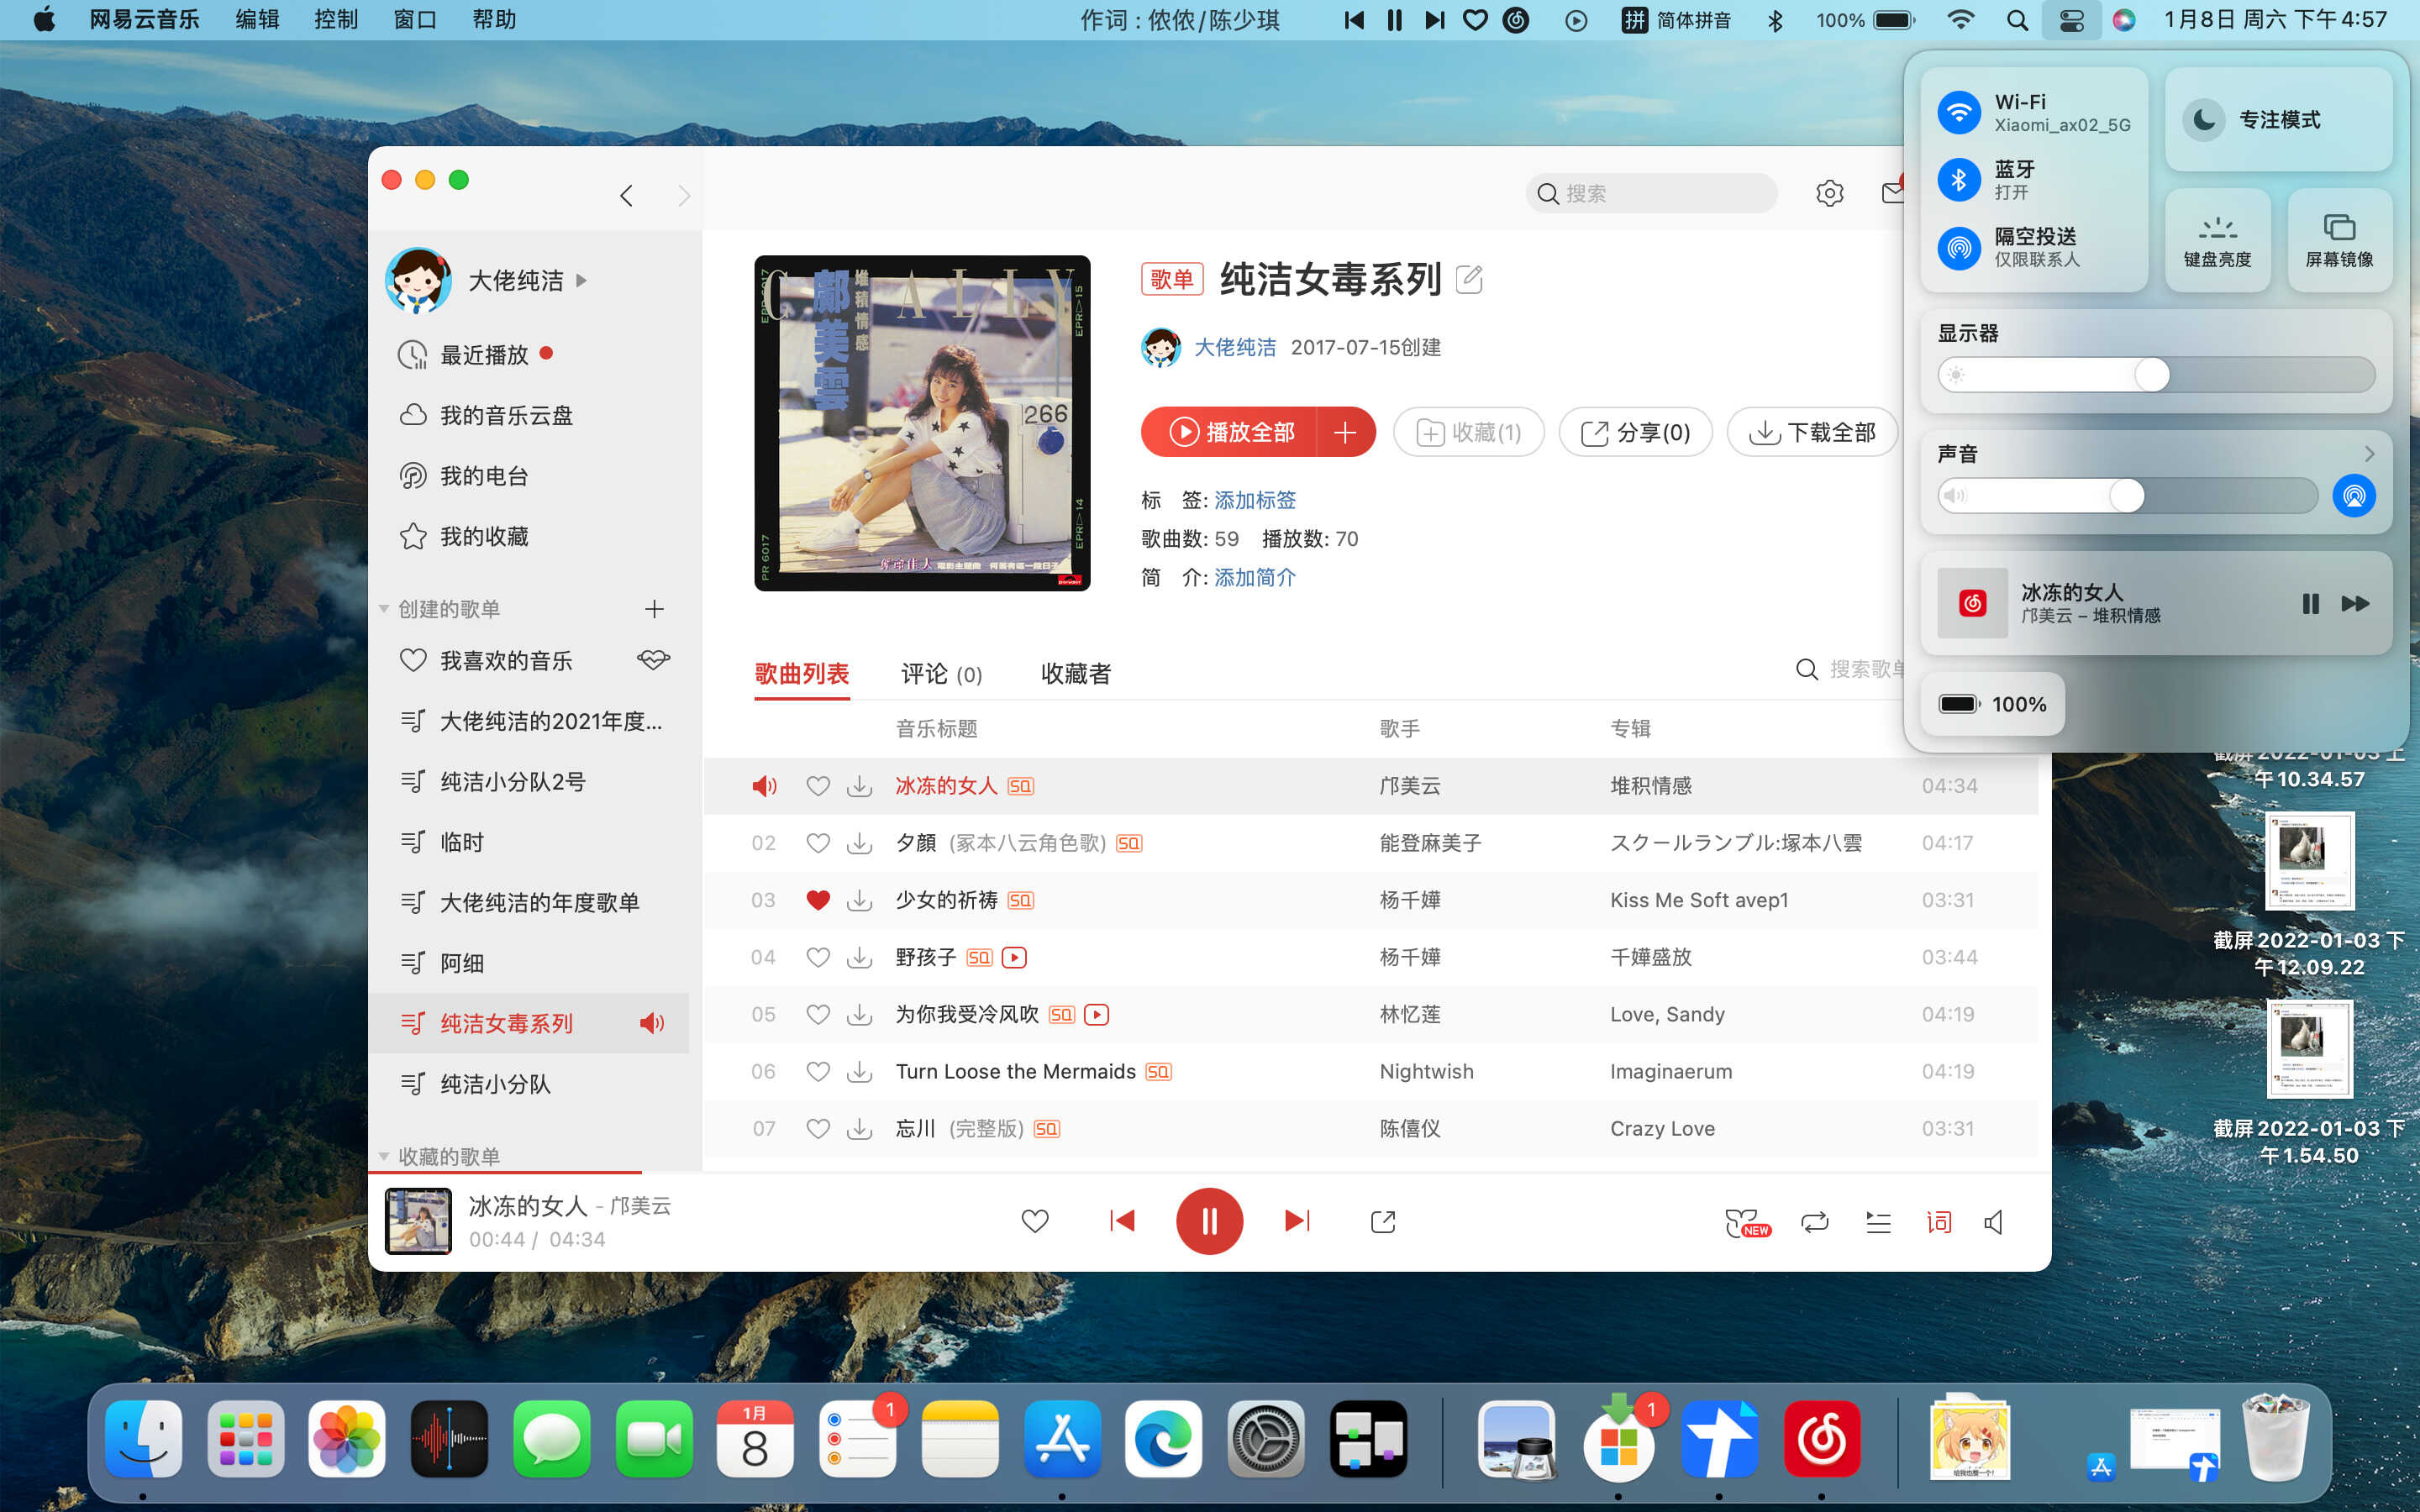Switch to the 评论 tab
Viewport: 2420px width, 1512px height.
click(940, 674)
